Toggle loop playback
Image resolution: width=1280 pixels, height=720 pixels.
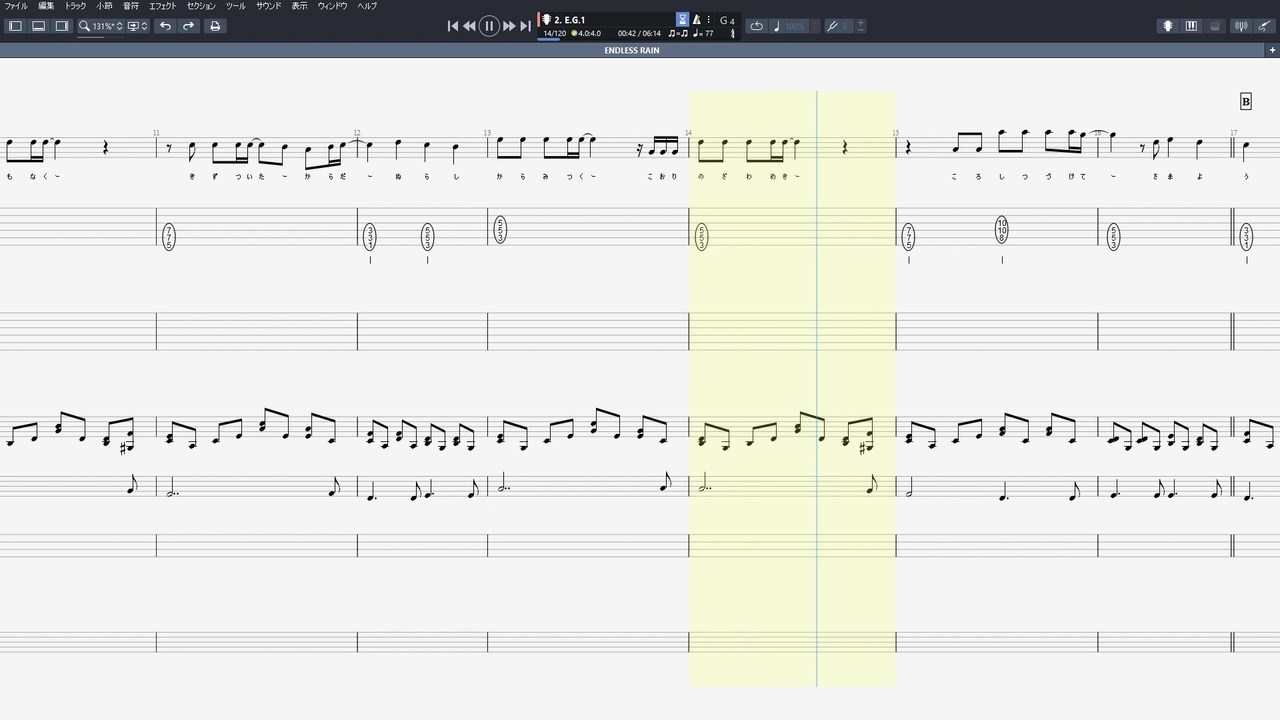coord(757,26)
